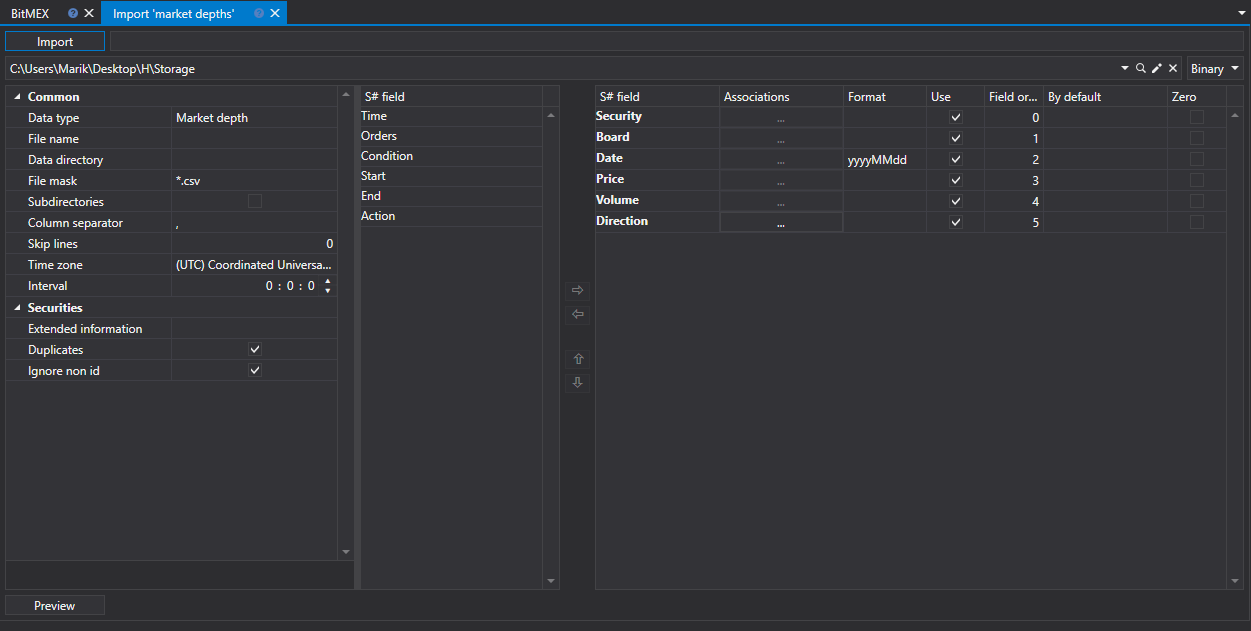Select Action in the available fields list
Screen dimensions: 1251x631
click(450, 216)
